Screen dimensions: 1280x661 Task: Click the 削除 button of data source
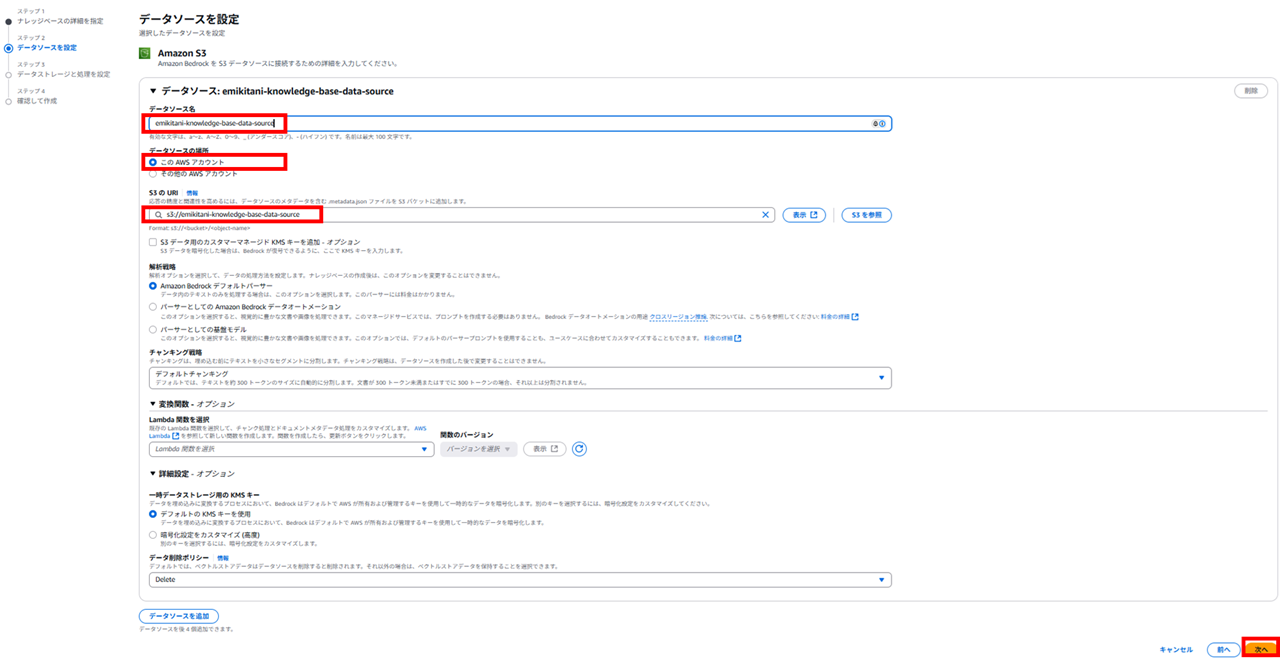pyautogui.click(x=1251, y=91)
